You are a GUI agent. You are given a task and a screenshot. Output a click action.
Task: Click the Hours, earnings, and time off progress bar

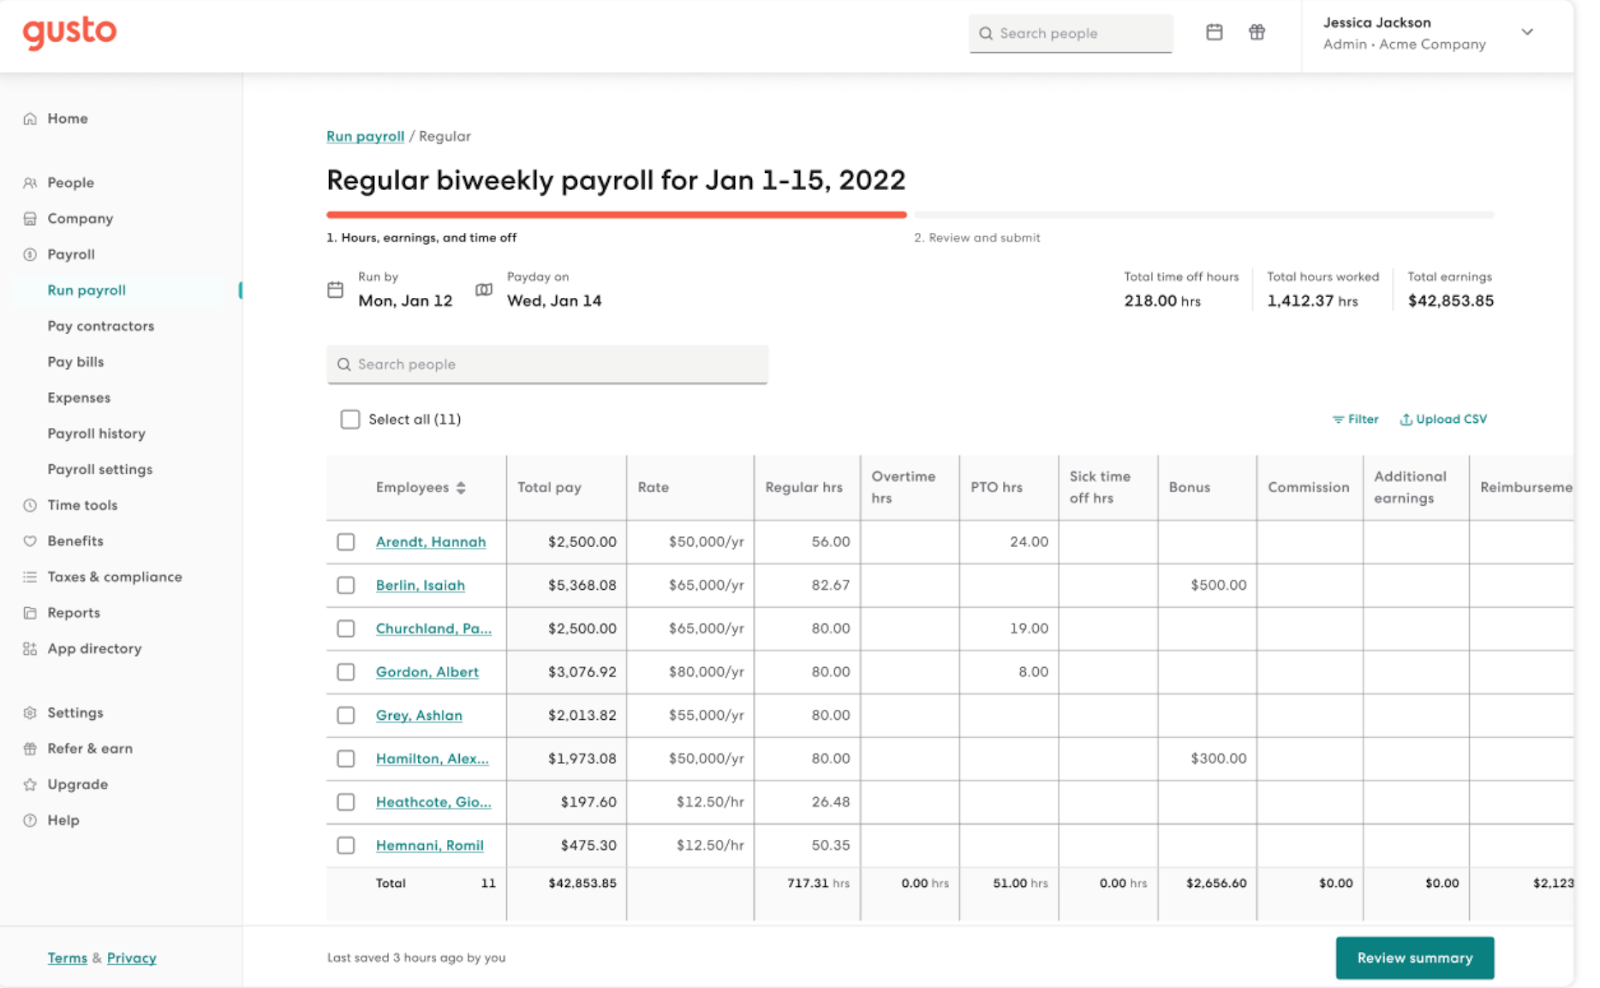(616, 213)
